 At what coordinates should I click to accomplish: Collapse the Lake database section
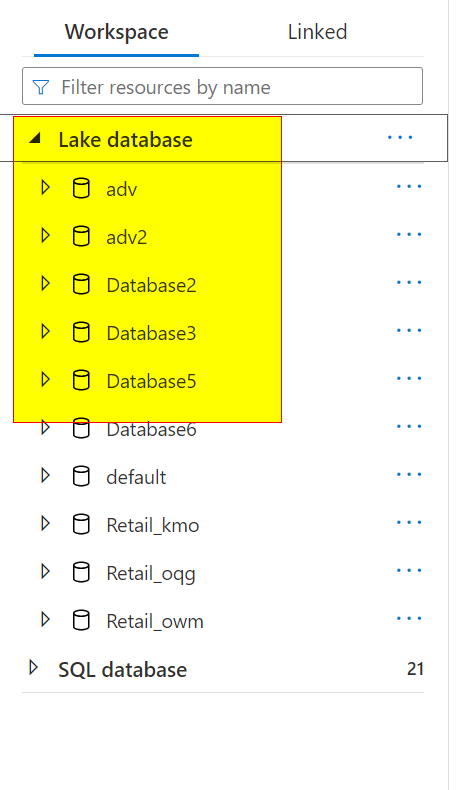35,138
